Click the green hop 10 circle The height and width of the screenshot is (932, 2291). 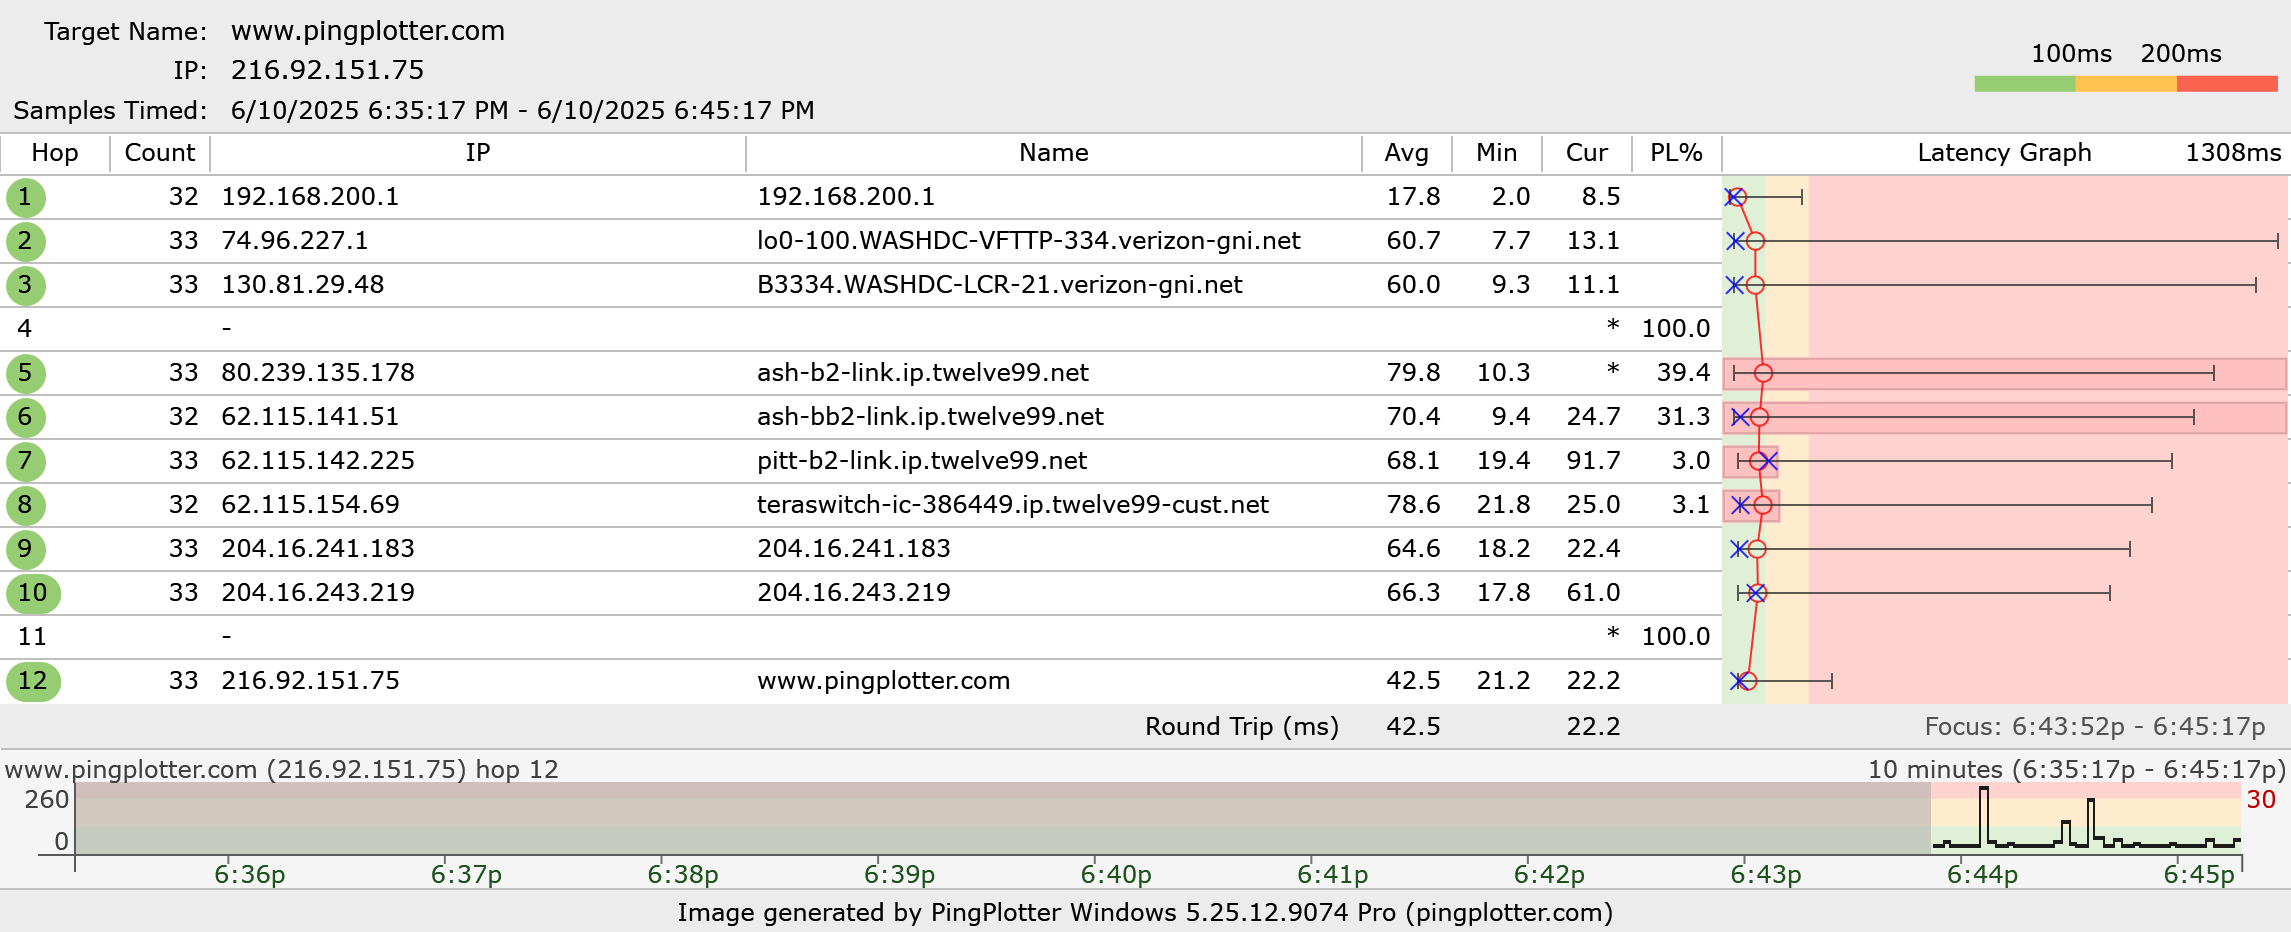(33, 593)
